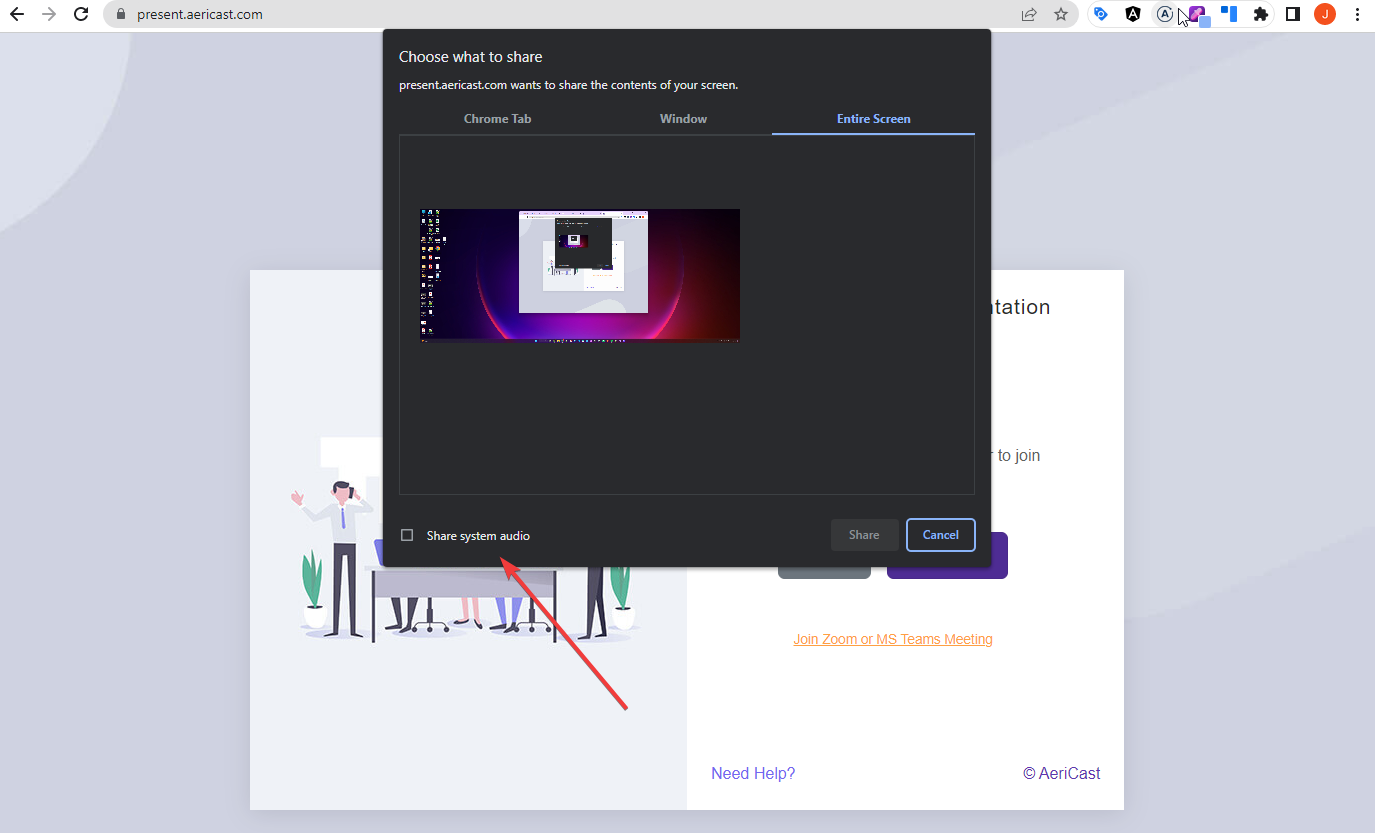Cancel the screen sharing dialog
The height and width of the screenshot is (833, 1375).
940,534
